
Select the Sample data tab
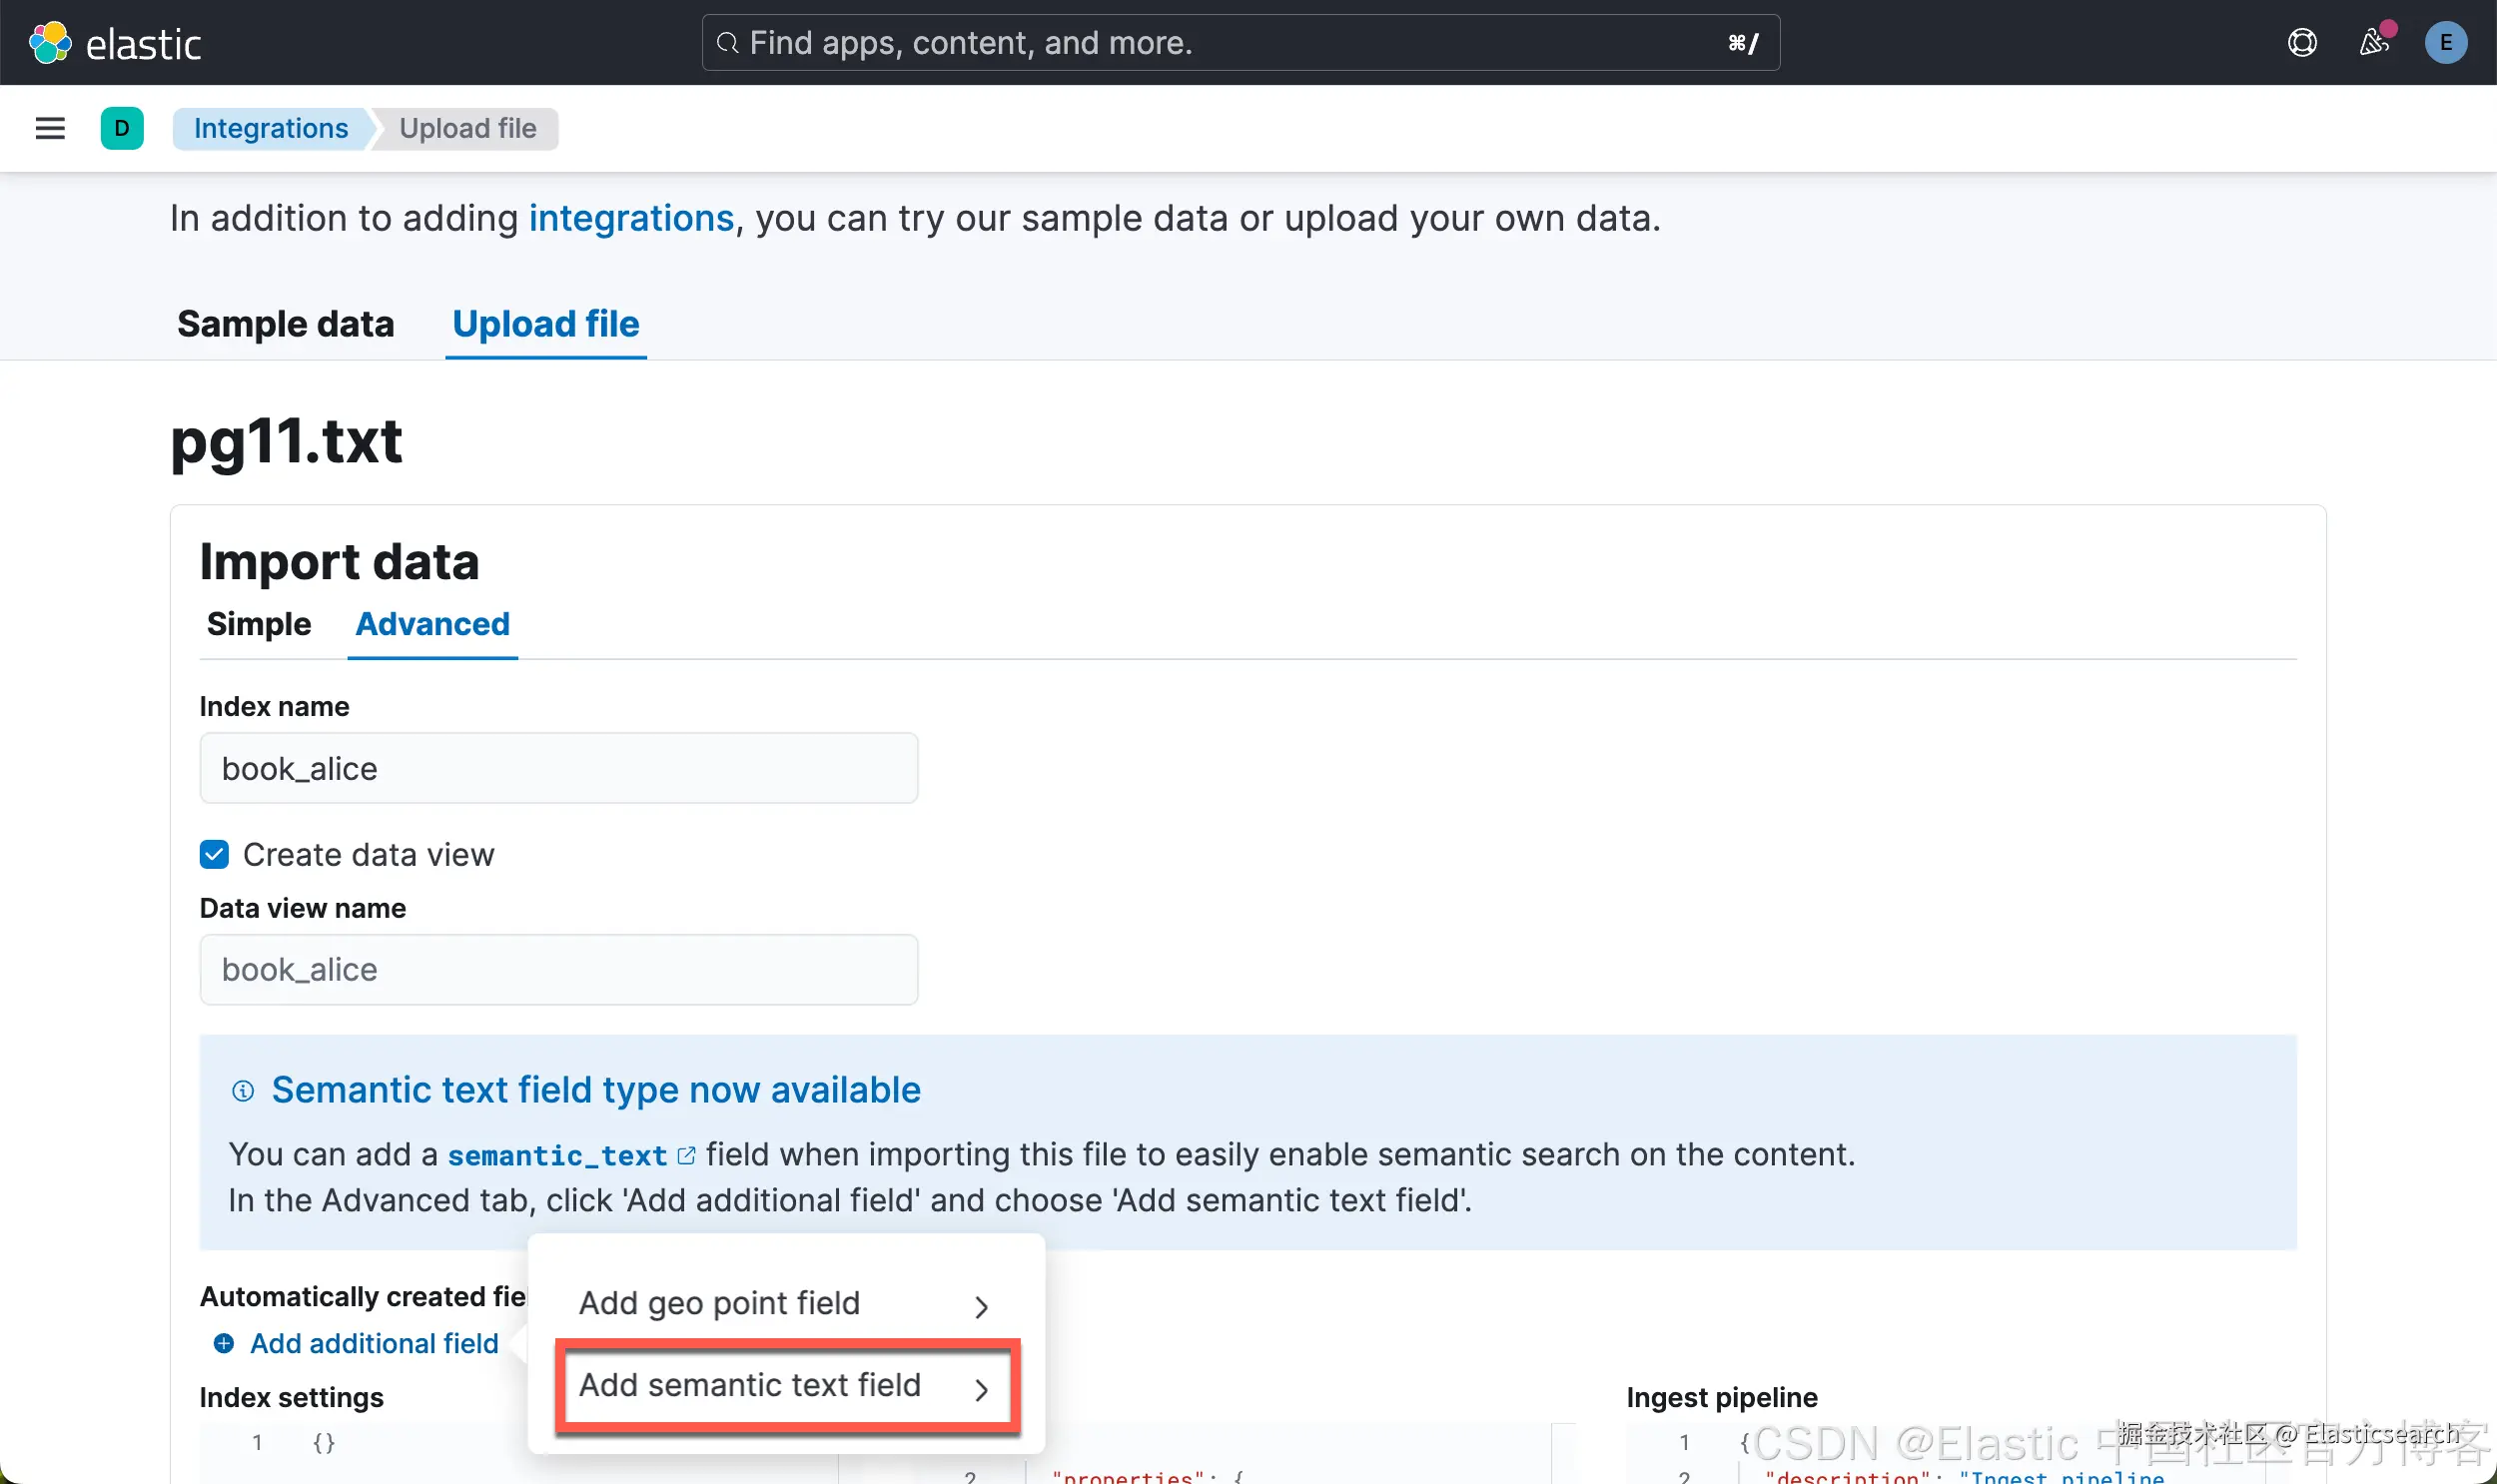(286, 324)
